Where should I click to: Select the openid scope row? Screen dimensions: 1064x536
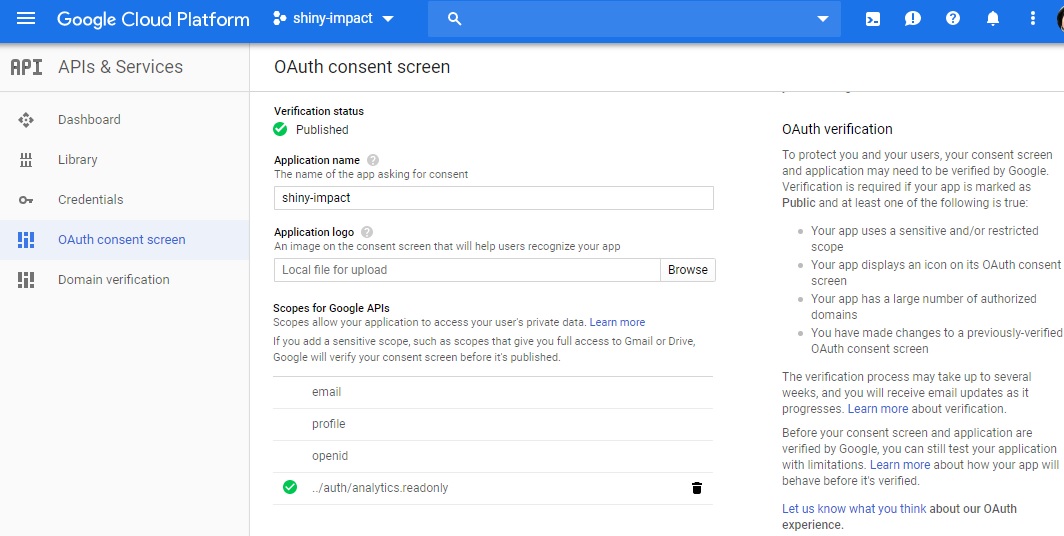point(493,456)
